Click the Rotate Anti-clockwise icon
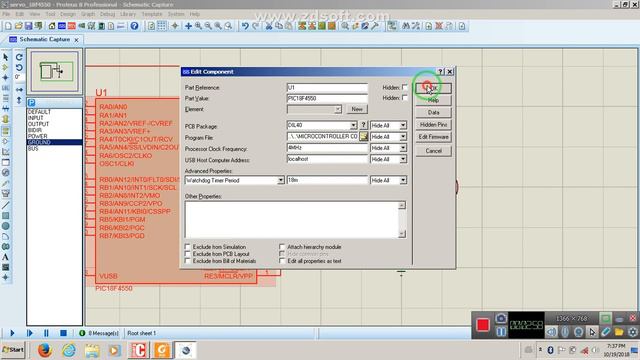 (x=19, y=67)
